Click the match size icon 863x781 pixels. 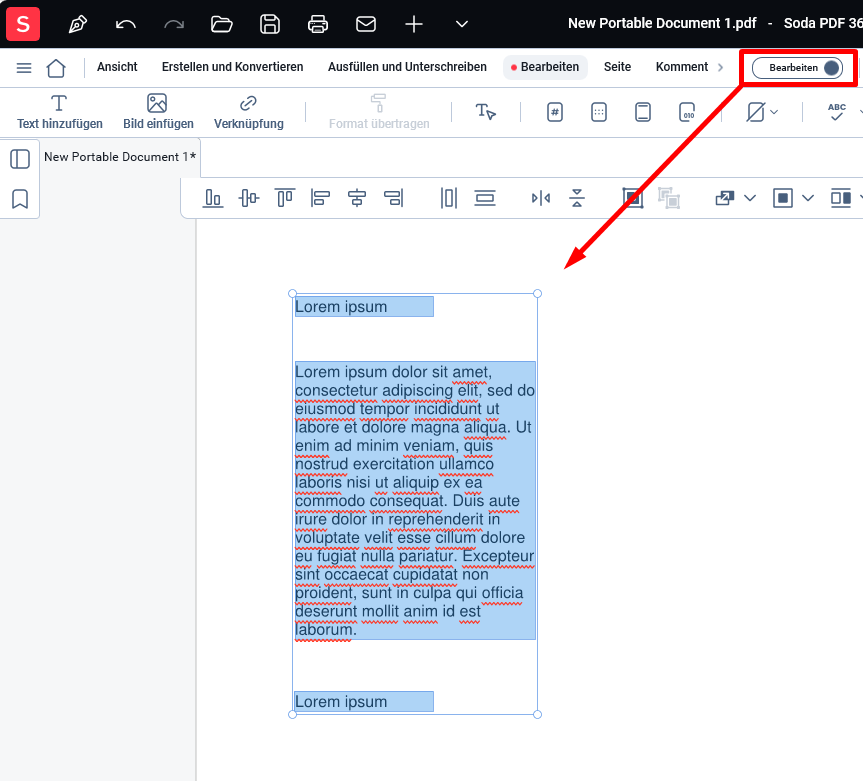(841, 198)
